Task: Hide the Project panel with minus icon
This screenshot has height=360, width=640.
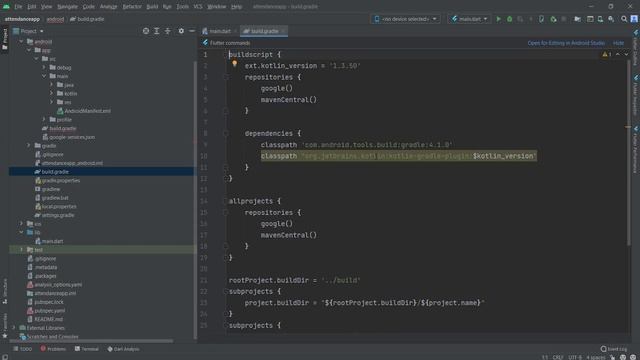Action: [192, 31]
